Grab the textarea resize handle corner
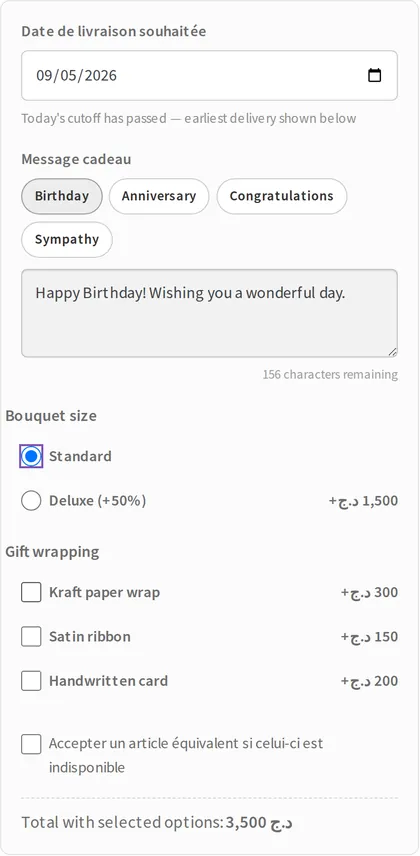Image resolution: width=420 pixels, height=856 pixels. click(x=392, y=352)
